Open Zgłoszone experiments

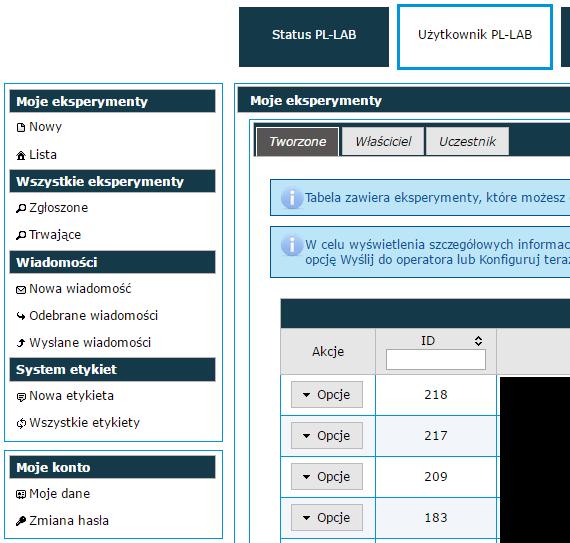[x=59, y=208]
